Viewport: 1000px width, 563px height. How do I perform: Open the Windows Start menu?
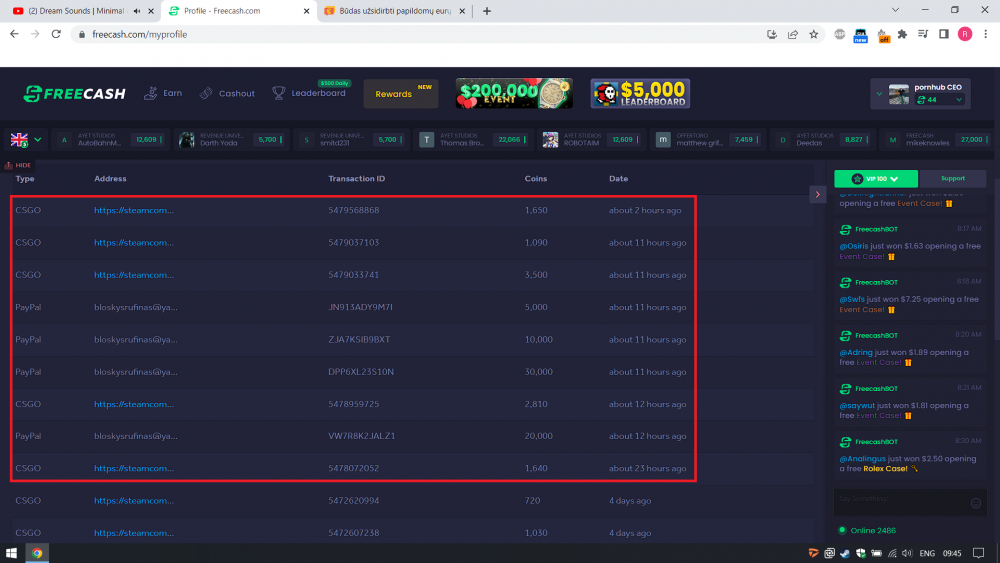[x=11, y=553]
